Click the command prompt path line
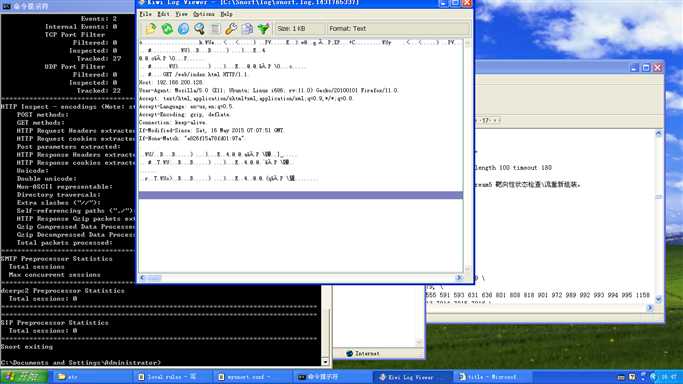This screenshot has height=384, width=683. pos(81,362)
